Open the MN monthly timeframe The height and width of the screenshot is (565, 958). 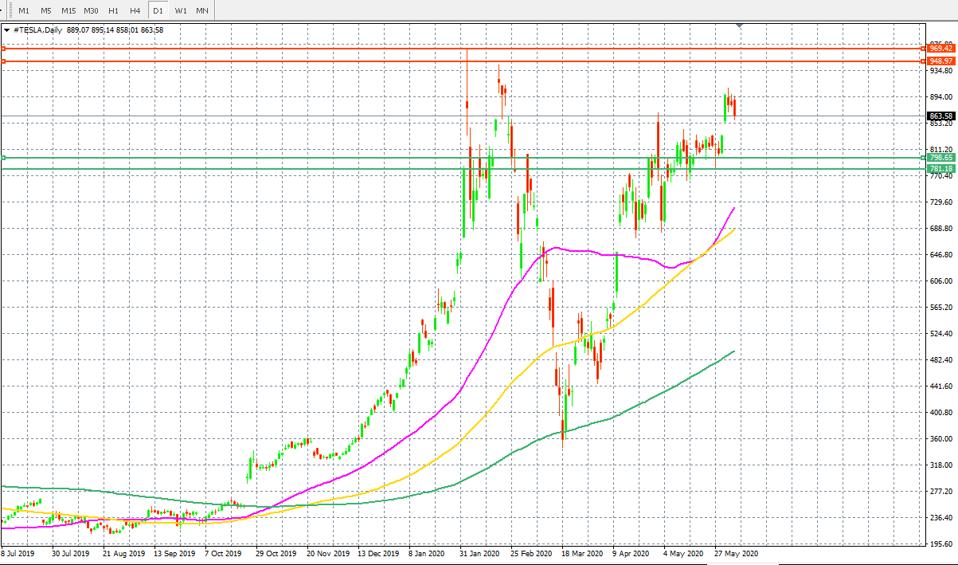[202, 10]
